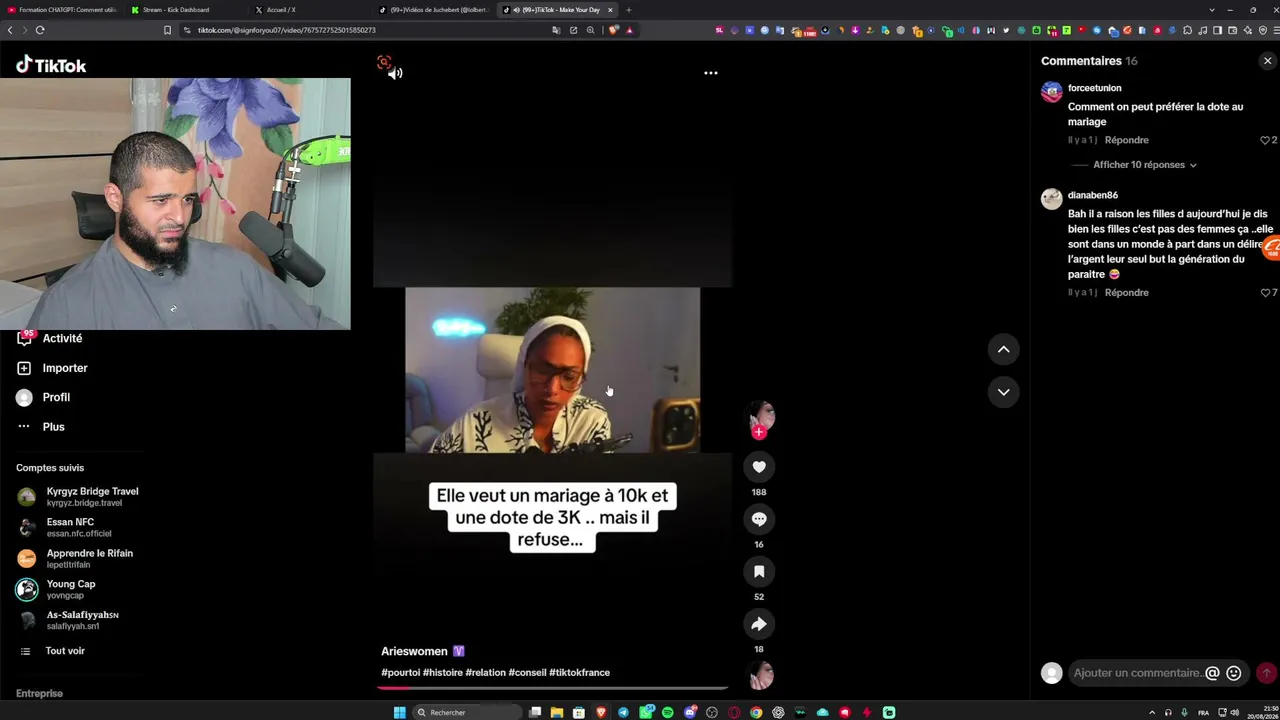Seek in the video progress bar
Viewport: 1280px width, 720px height.
553,688
